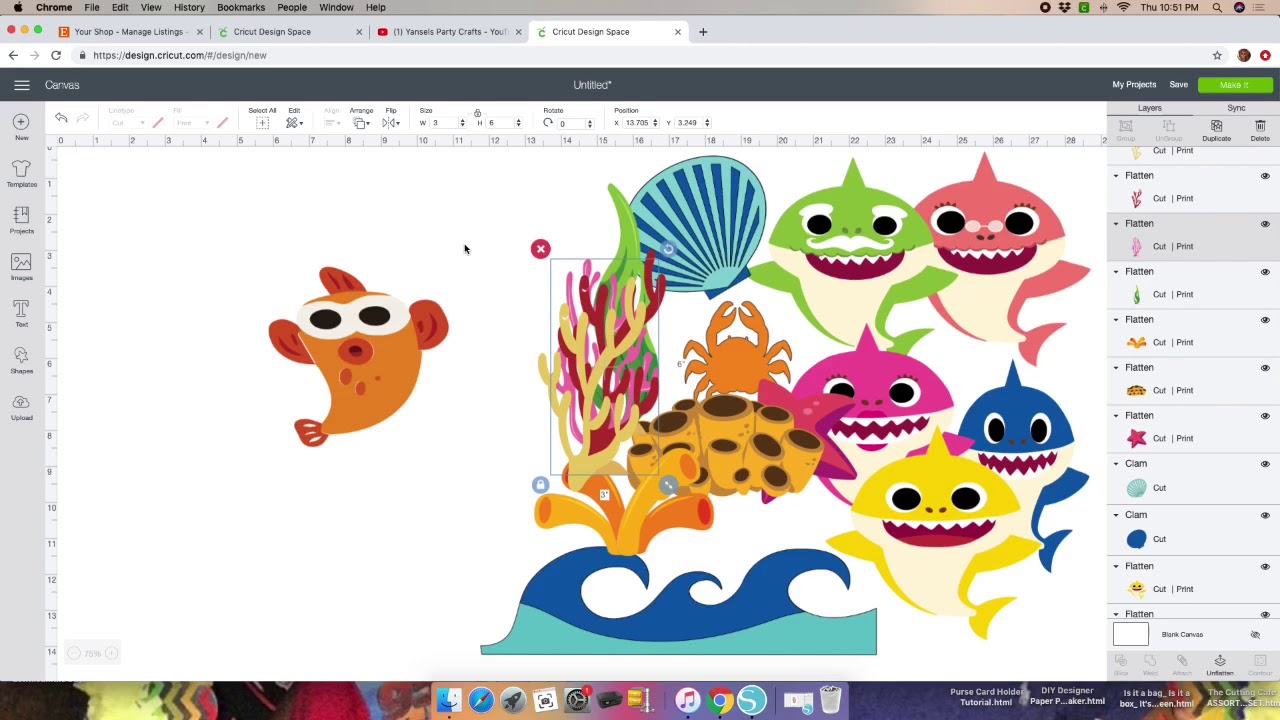Click the Rotate icon in the toolbar
This screenshot has height=720, width=1280.
pos(548,123)
